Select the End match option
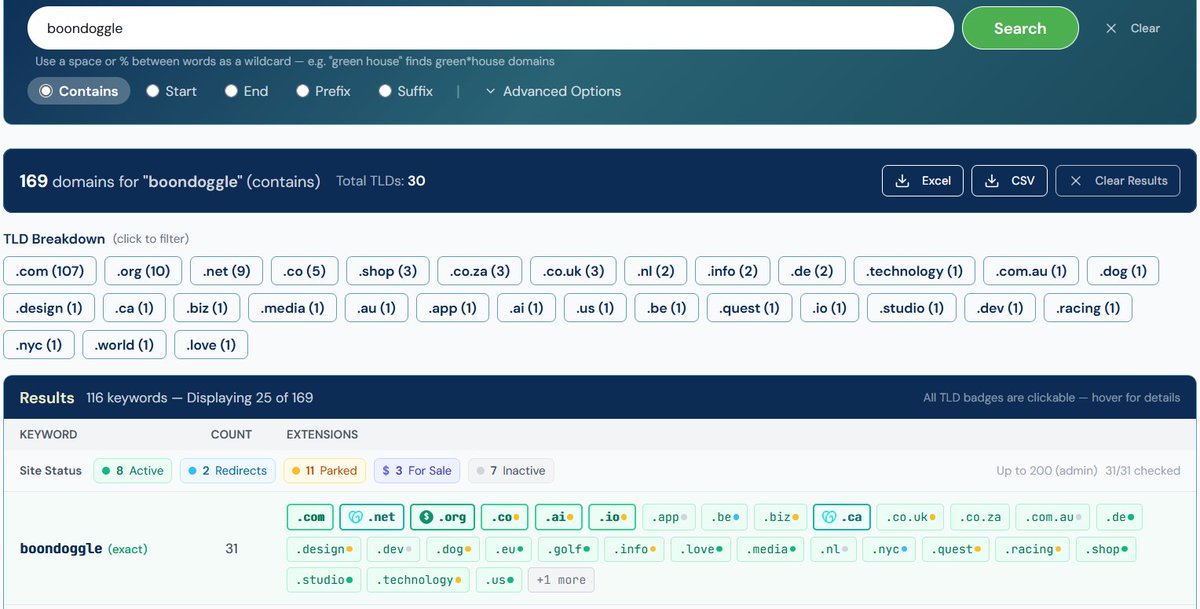Viewport: 1200px width, 609px height. 246,91
